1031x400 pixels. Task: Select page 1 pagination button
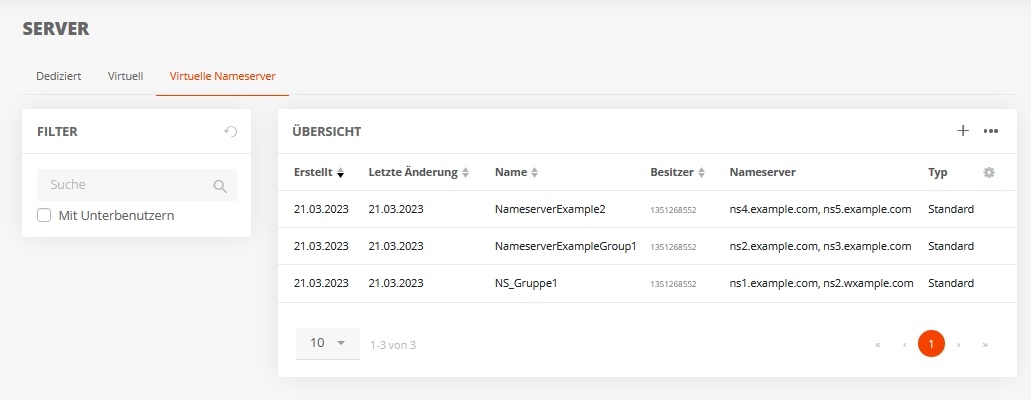[931, 344]
